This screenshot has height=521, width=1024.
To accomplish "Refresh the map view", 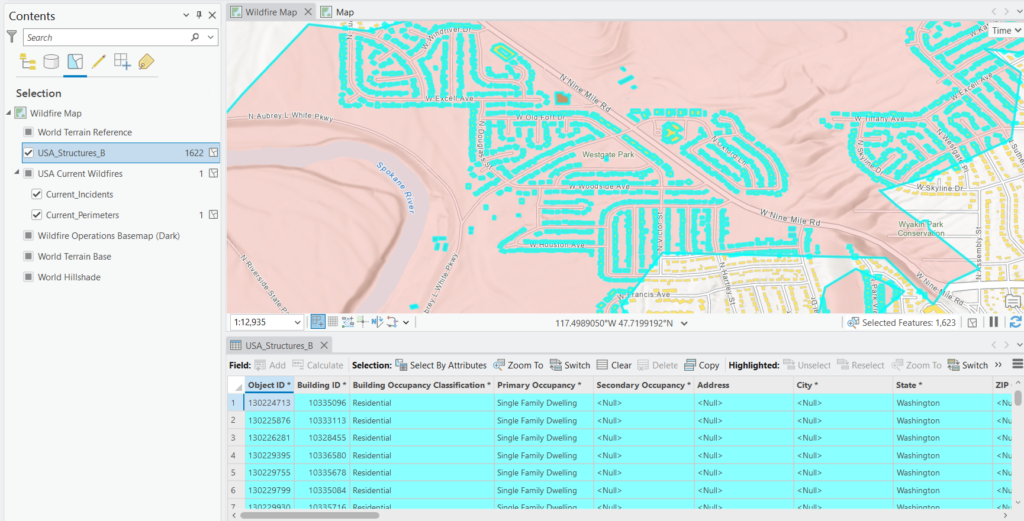I will click(x=1016, y=322).
